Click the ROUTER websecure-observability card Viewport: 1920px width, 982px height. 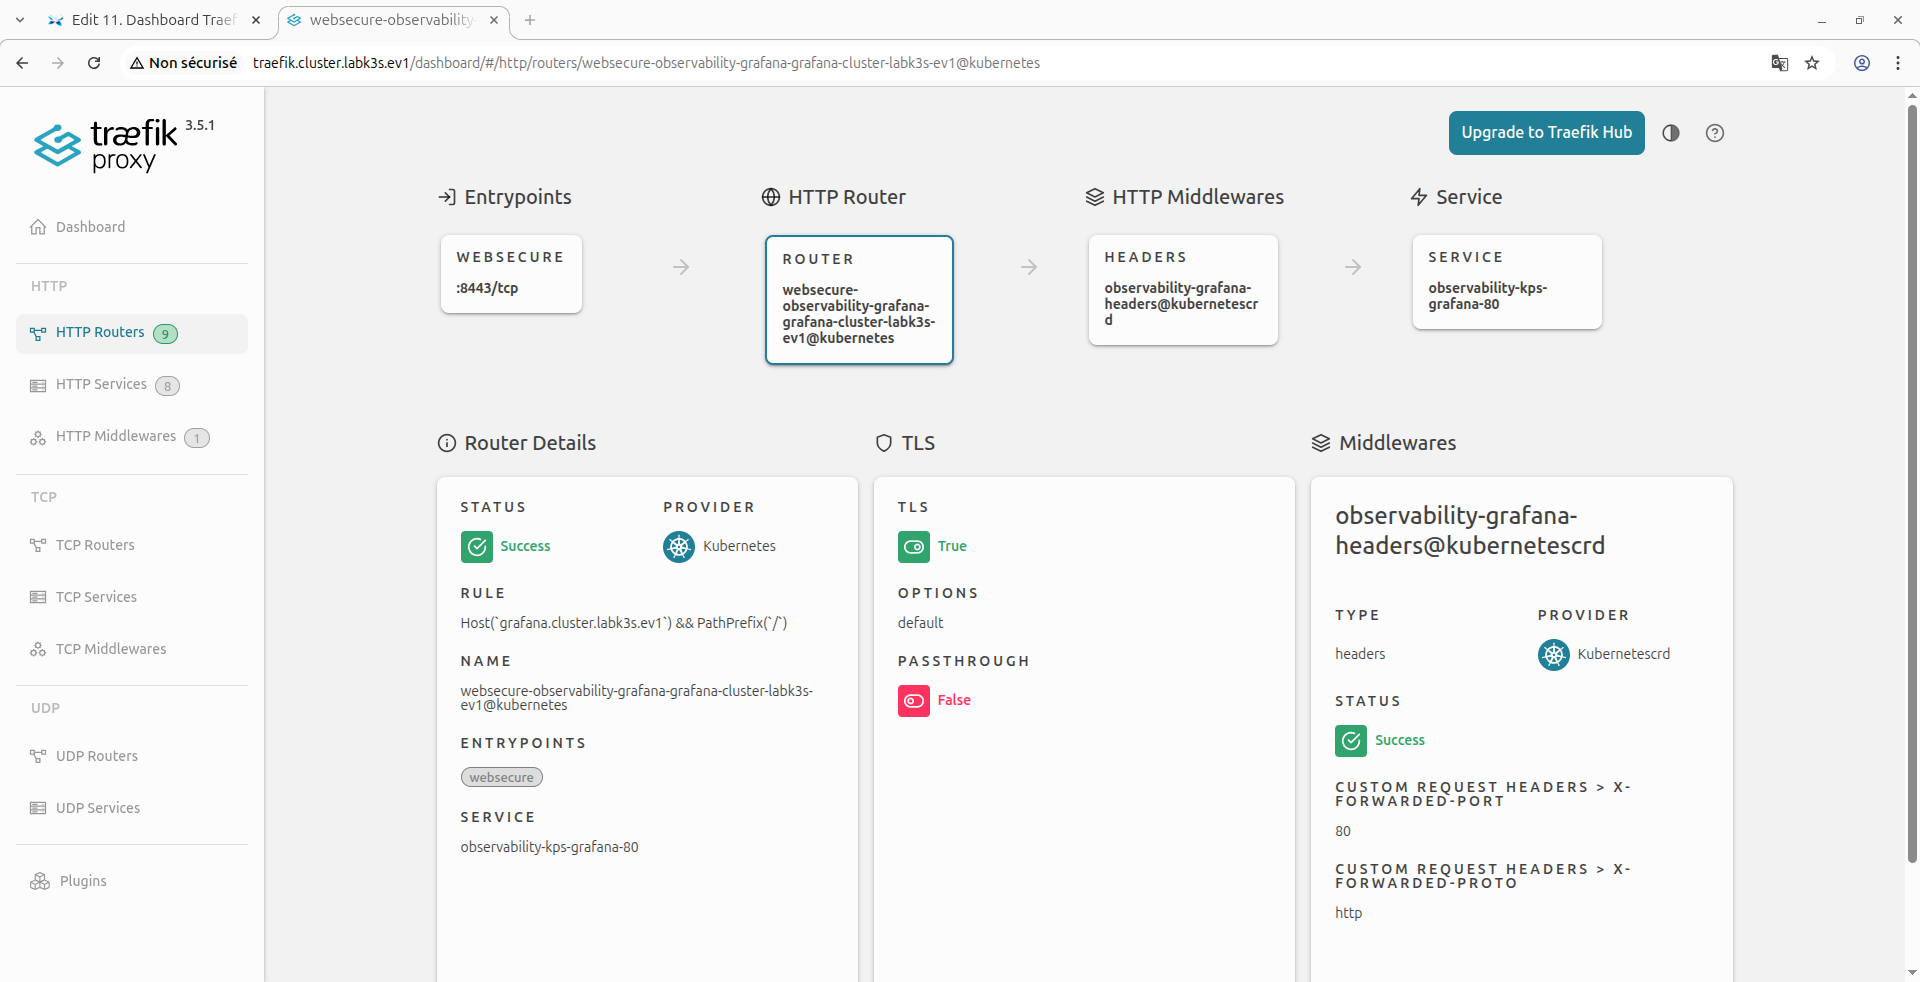click(859, 300)
